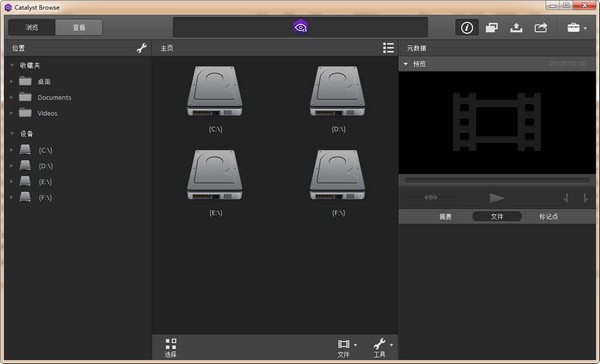Click the preview playback progress bar
600x364 pixels.
[497, 180]
